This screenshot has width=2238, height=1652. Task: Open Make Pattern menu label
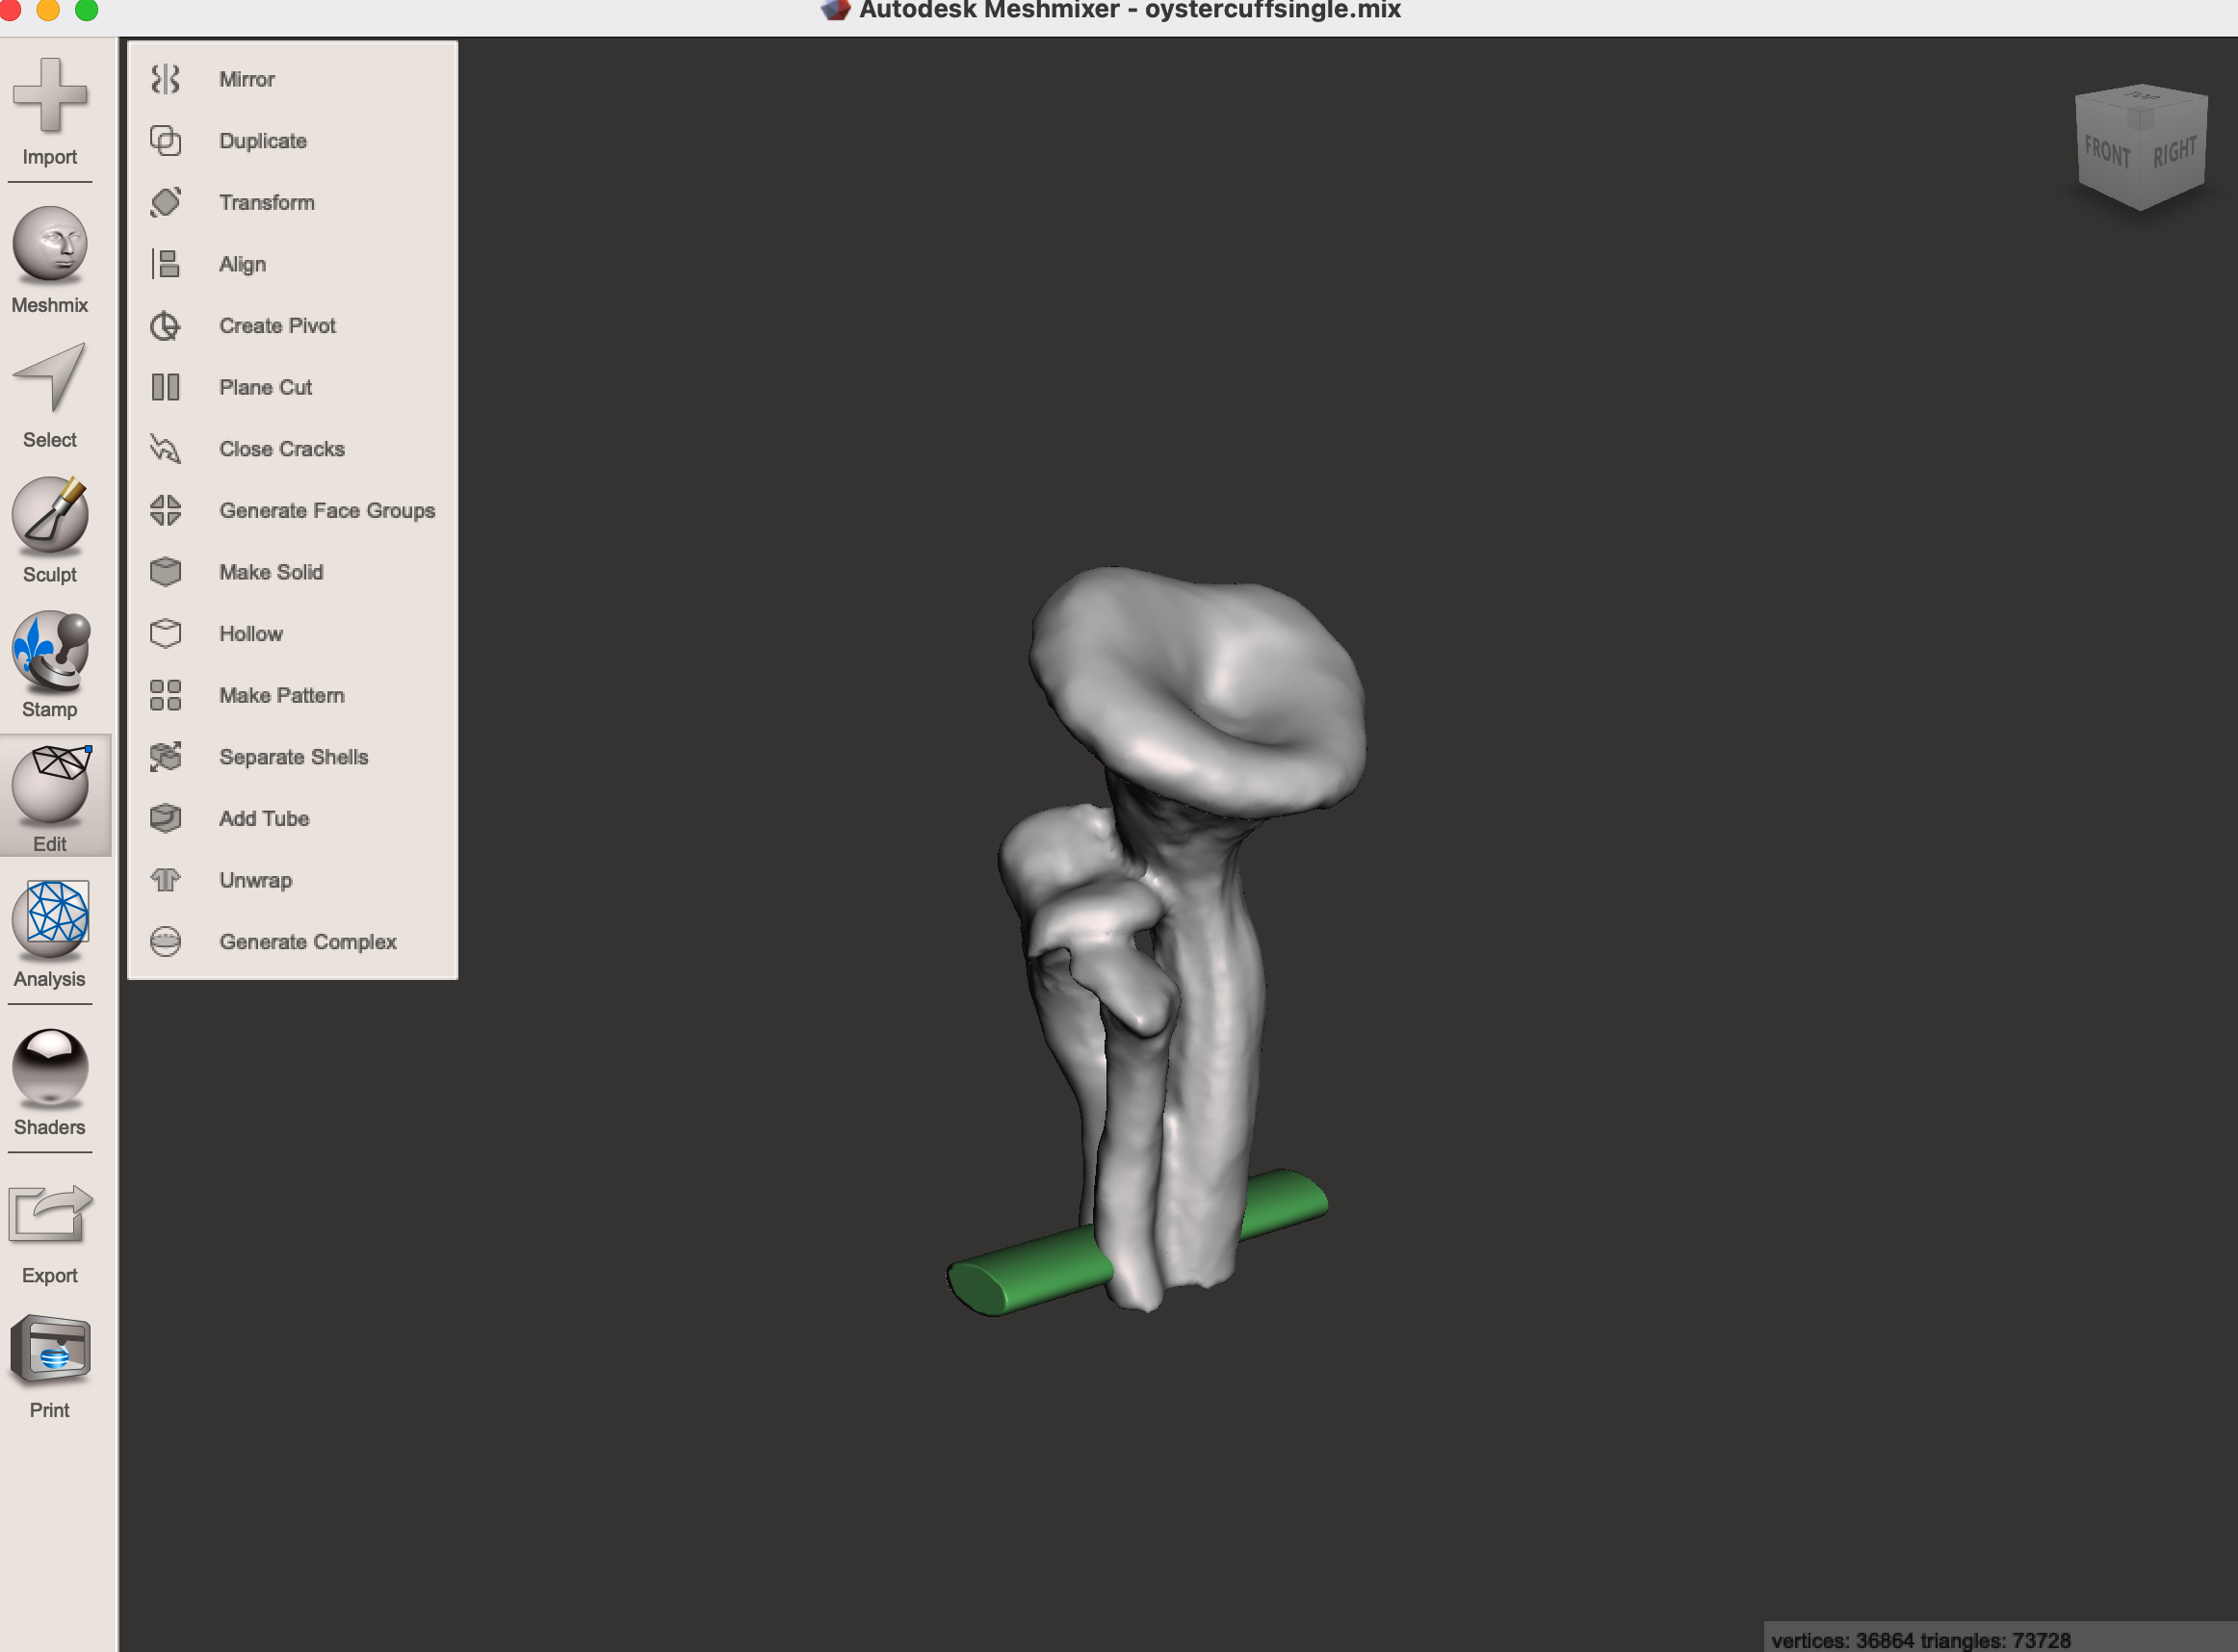[282, 695]
